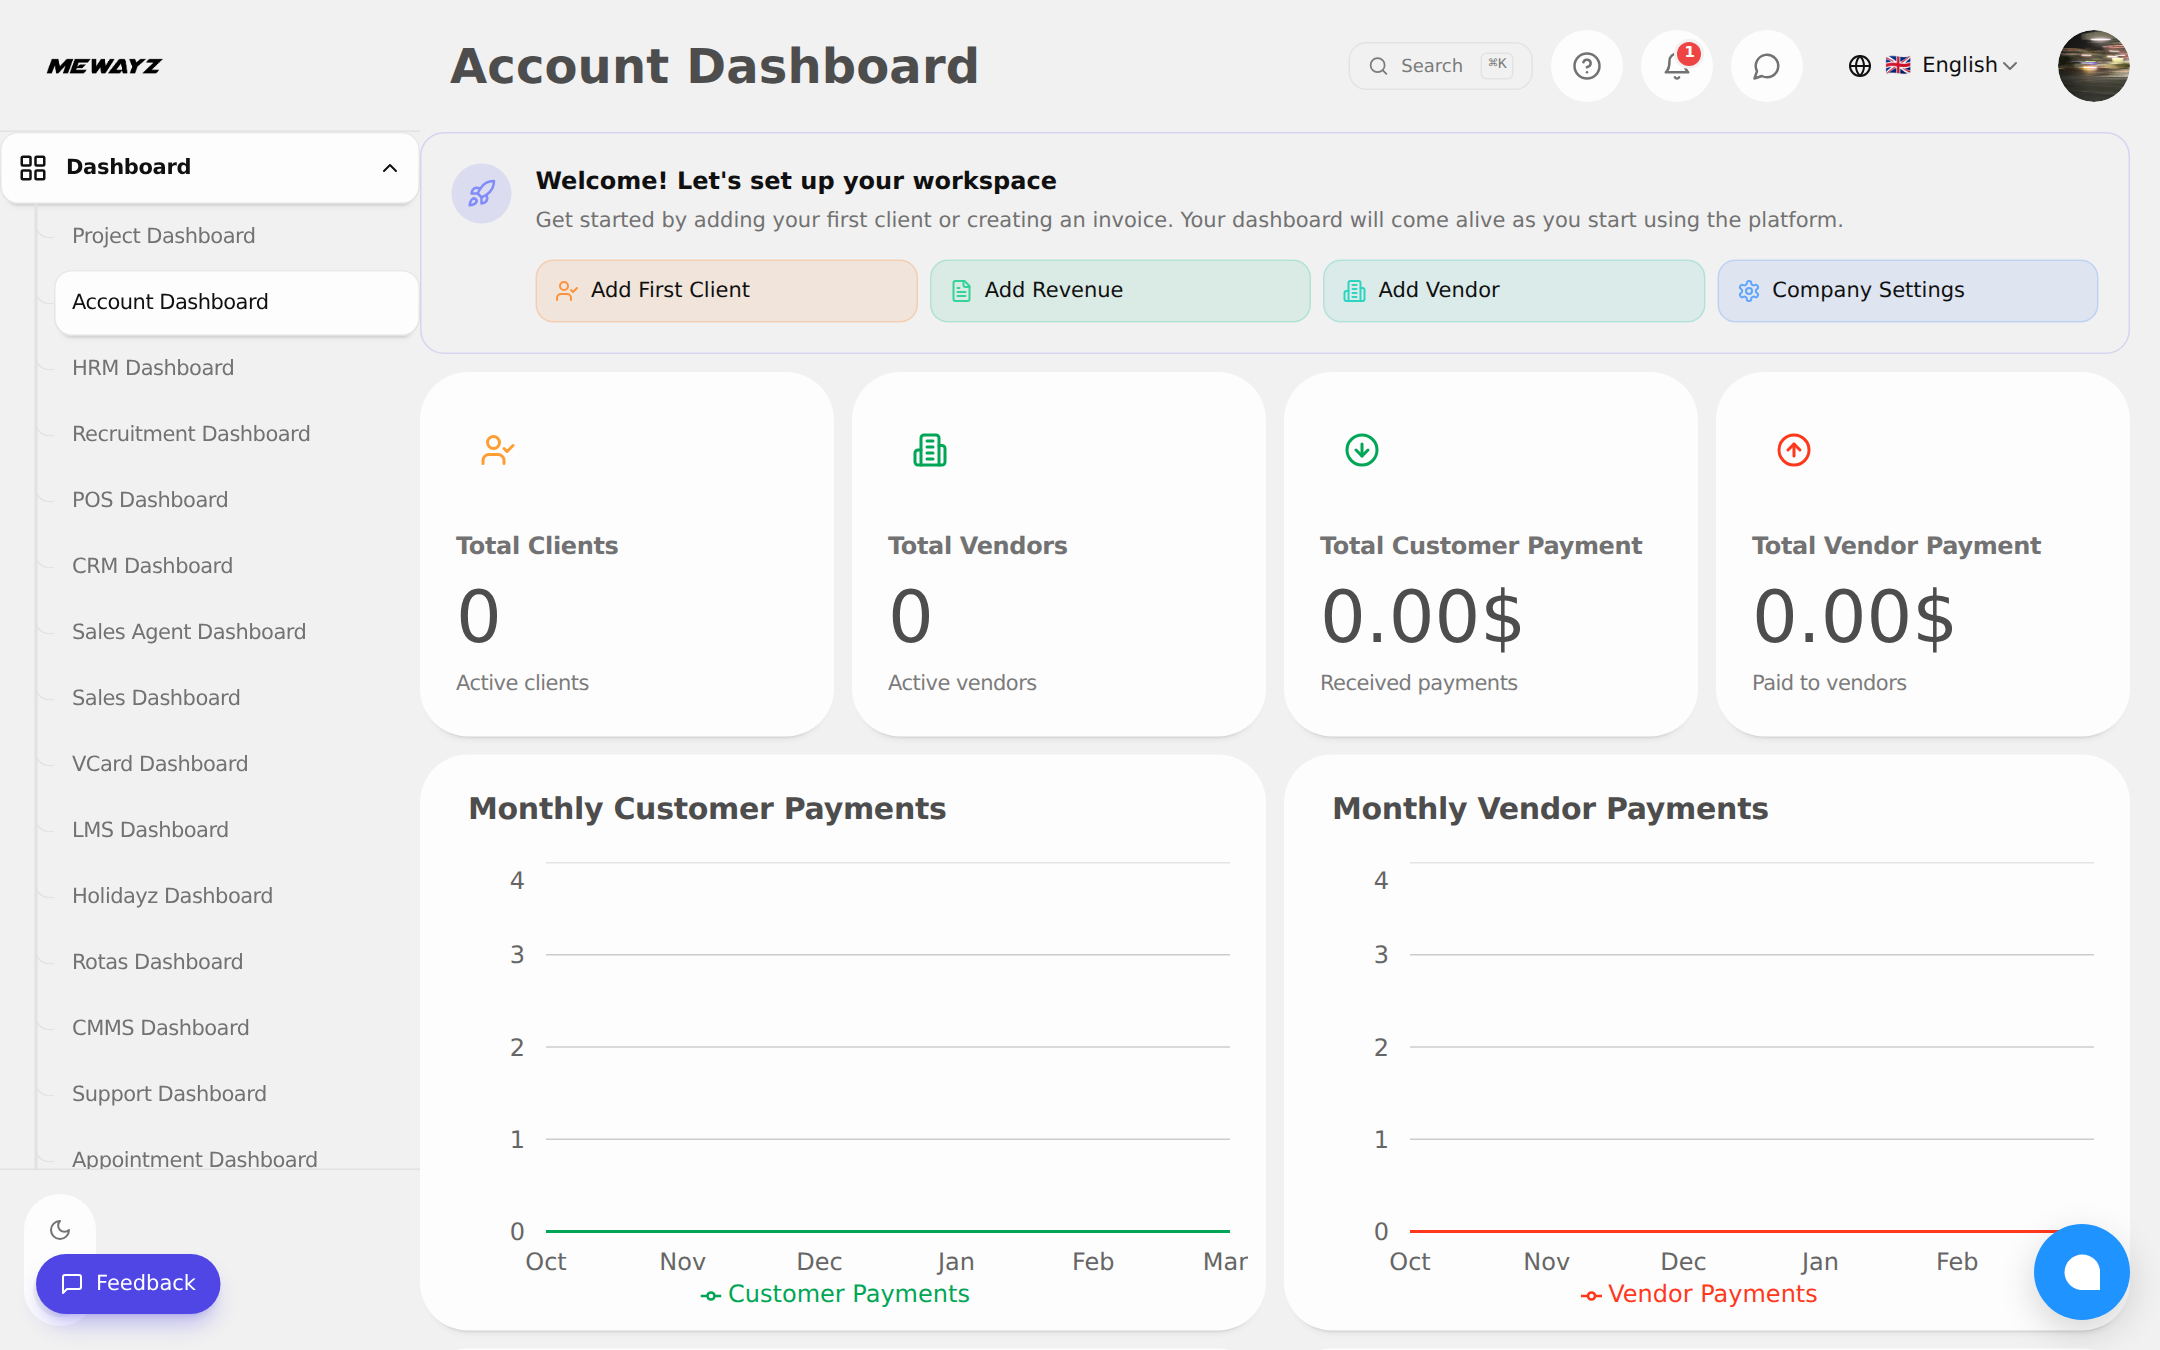Open notifications via the bell icon

(1675, 65)
